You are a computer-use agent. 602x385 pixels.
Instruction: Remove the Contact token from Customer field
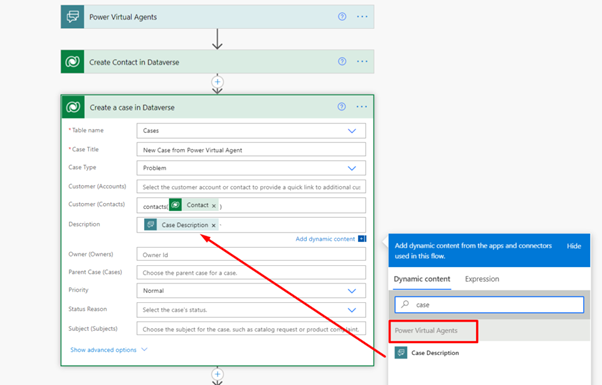pos(214,206)
